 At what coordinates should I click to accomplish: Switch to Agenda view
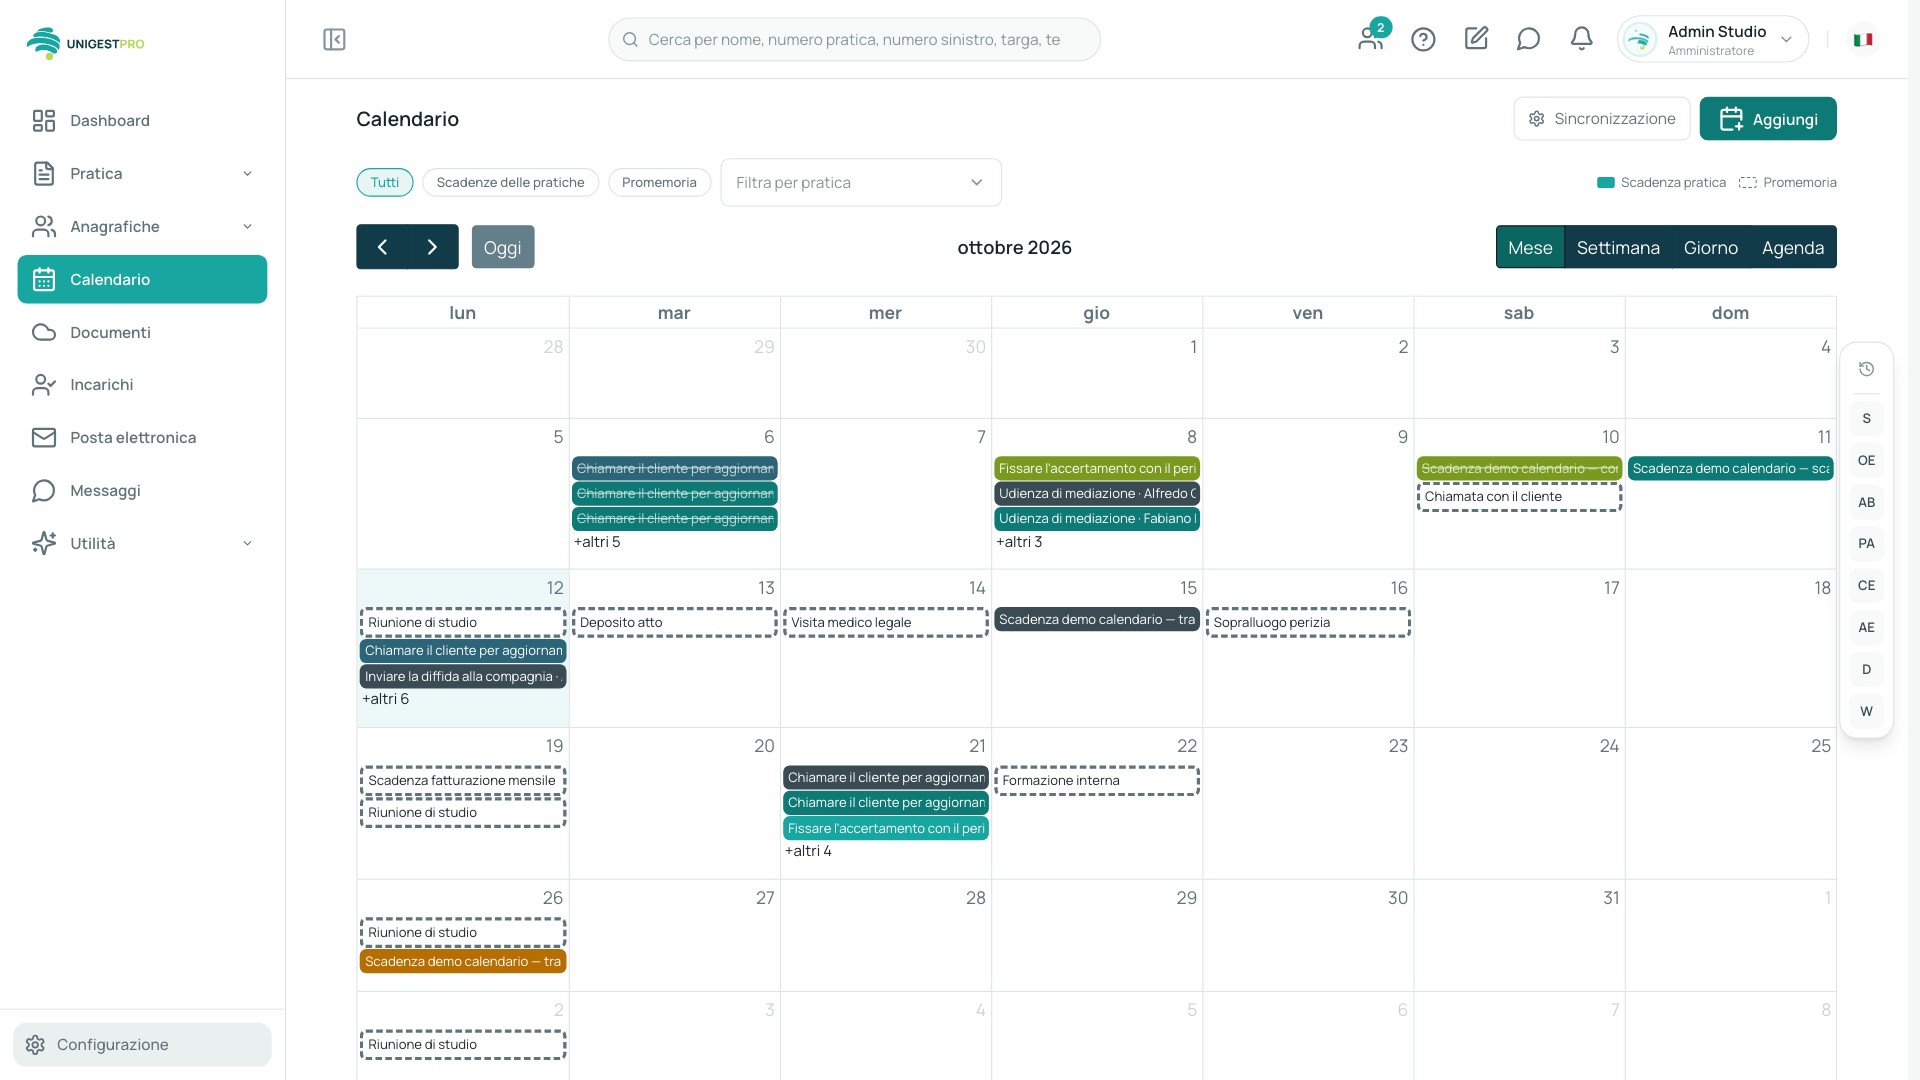(1793, 247)
